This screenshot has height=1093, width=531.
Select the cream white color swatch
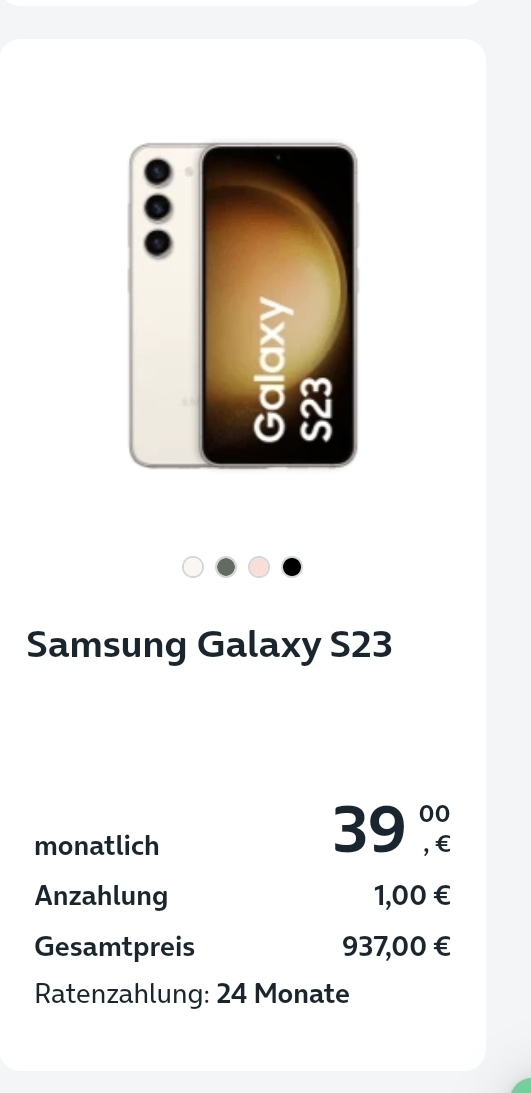tap(193, 567)
